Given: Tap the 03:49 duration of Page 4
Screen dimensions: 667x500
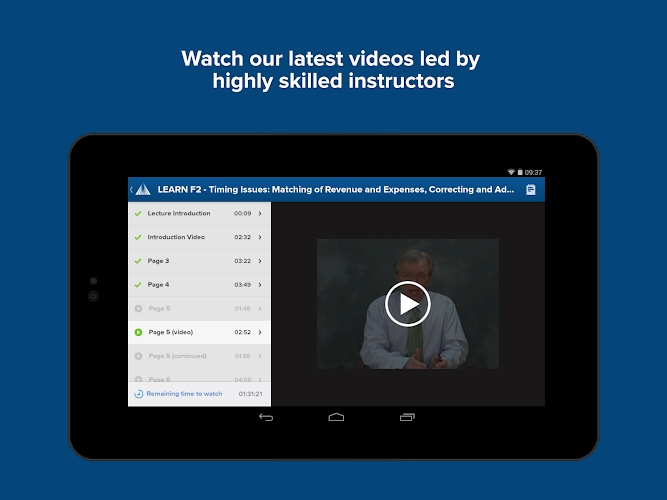Looking at the screenshot, I should (x=242, y=285).
